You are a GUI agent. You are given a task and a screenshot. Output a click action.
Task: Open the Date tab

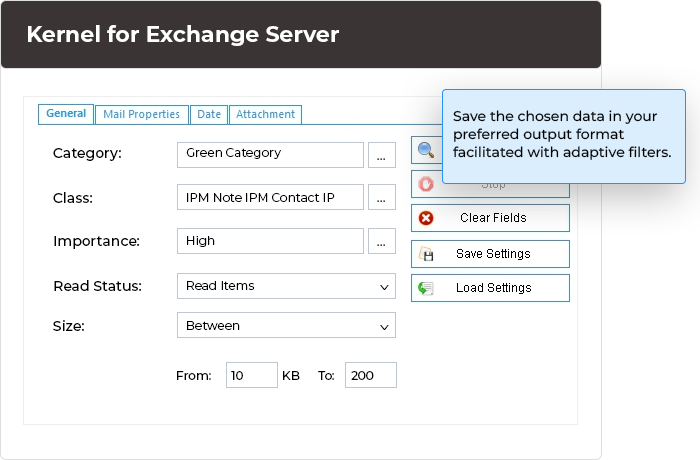click(x=209, y=115)
